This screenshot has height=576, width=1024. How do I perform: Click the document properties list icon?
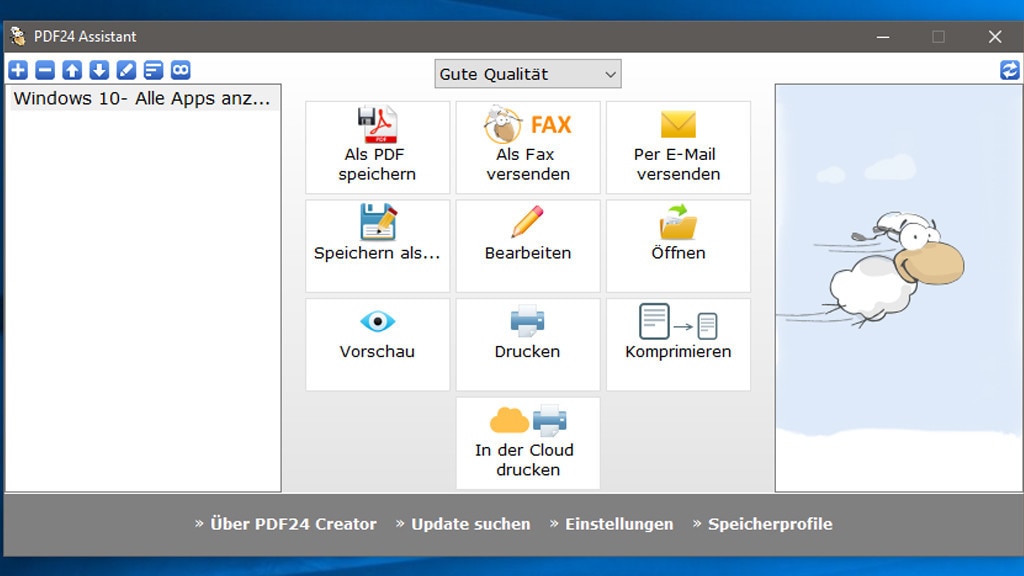pos(152,70)
